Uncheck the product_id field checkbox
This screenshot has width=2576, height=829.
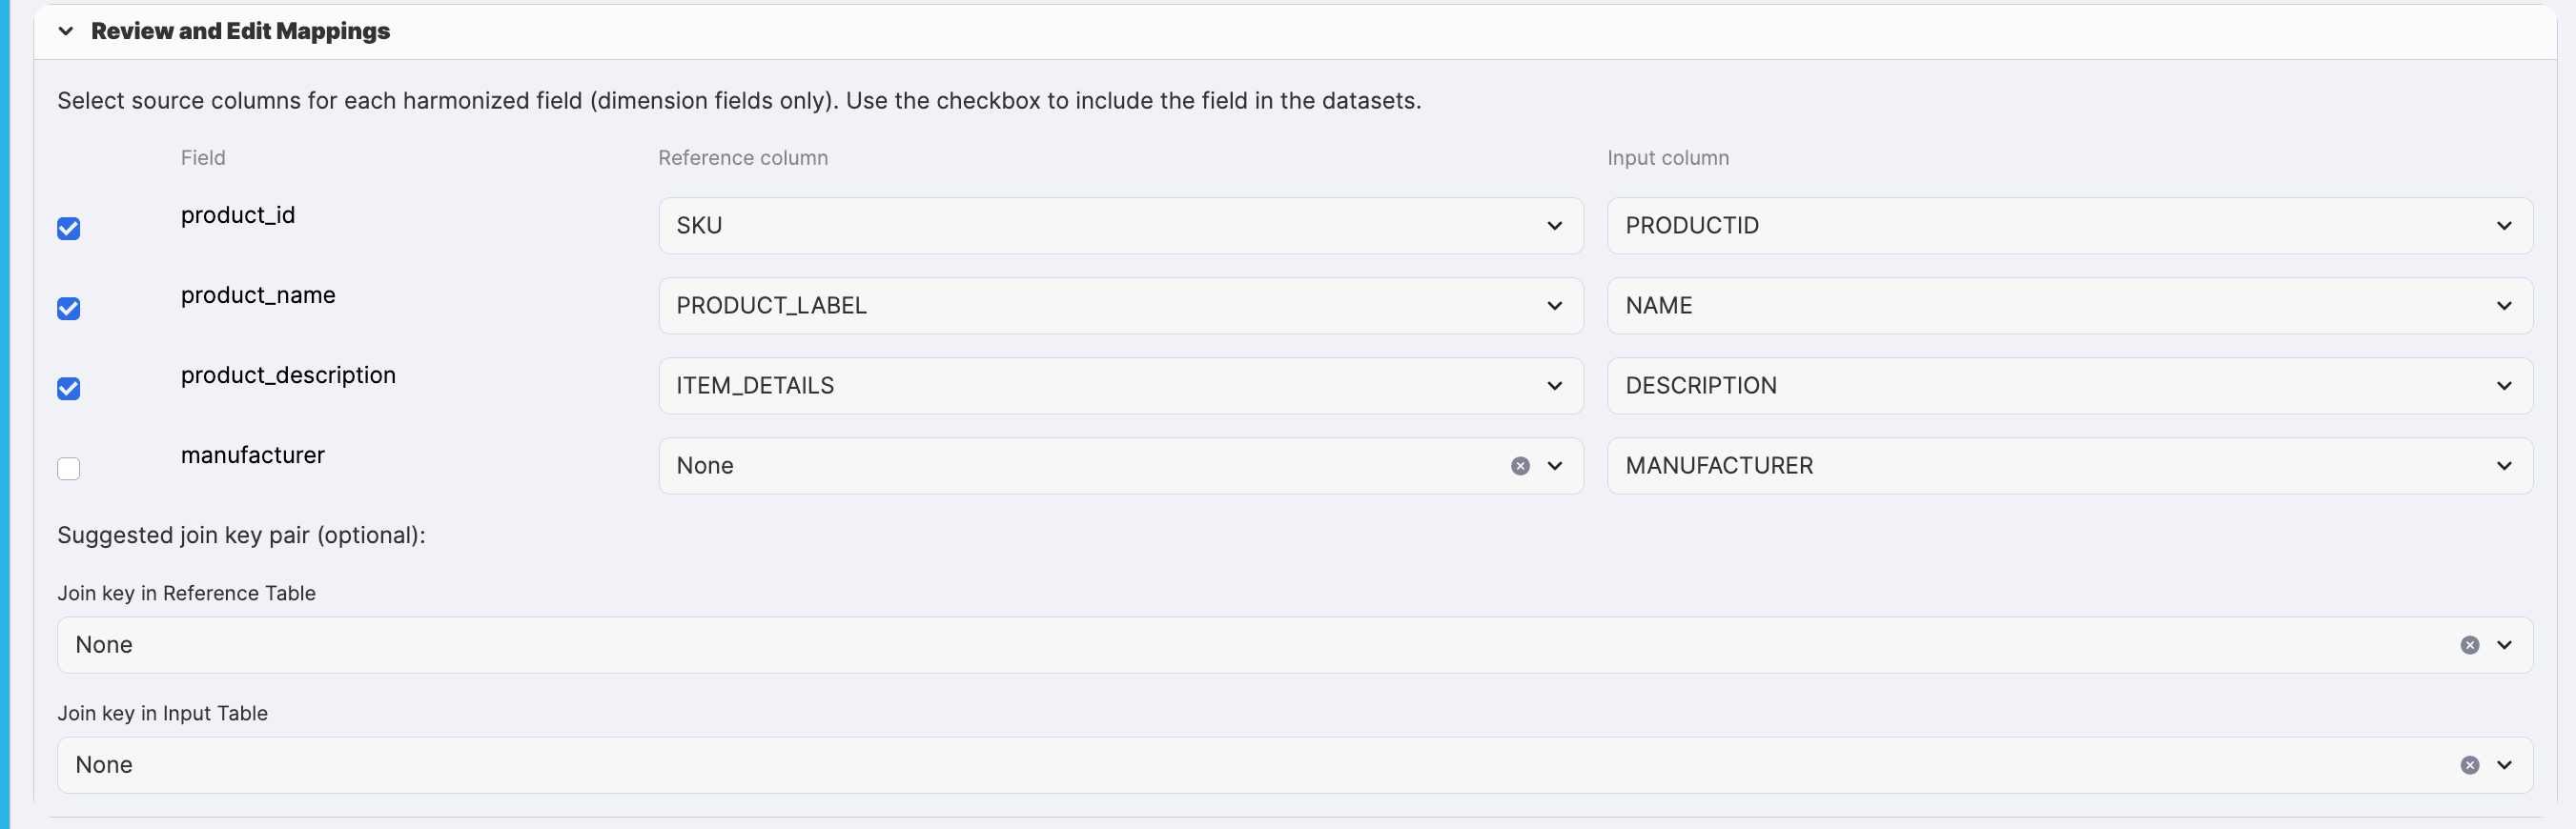pyautogui.click(x=69, y=229)
